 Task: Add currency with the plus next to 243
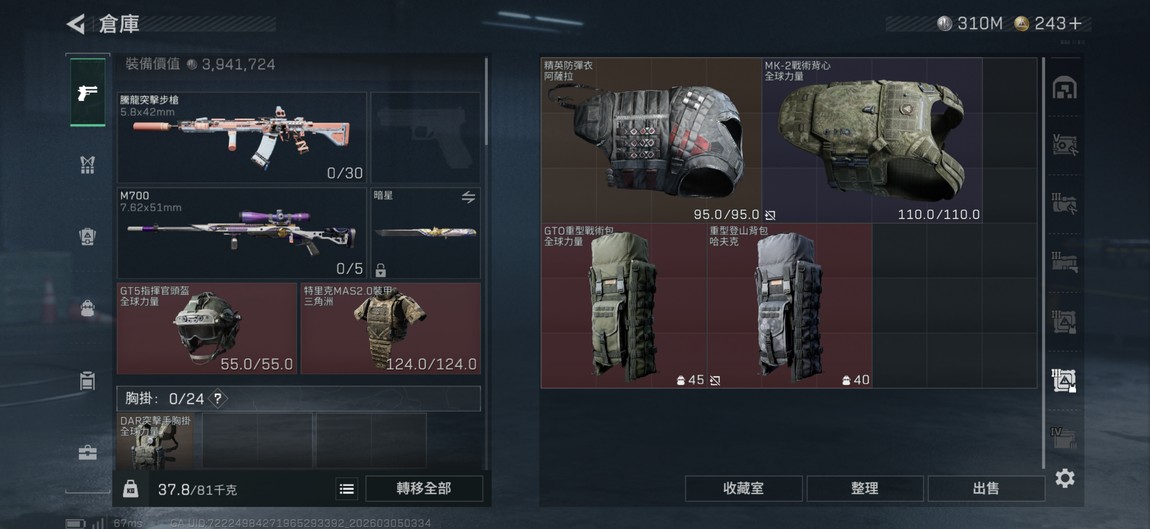point(1075,23)
